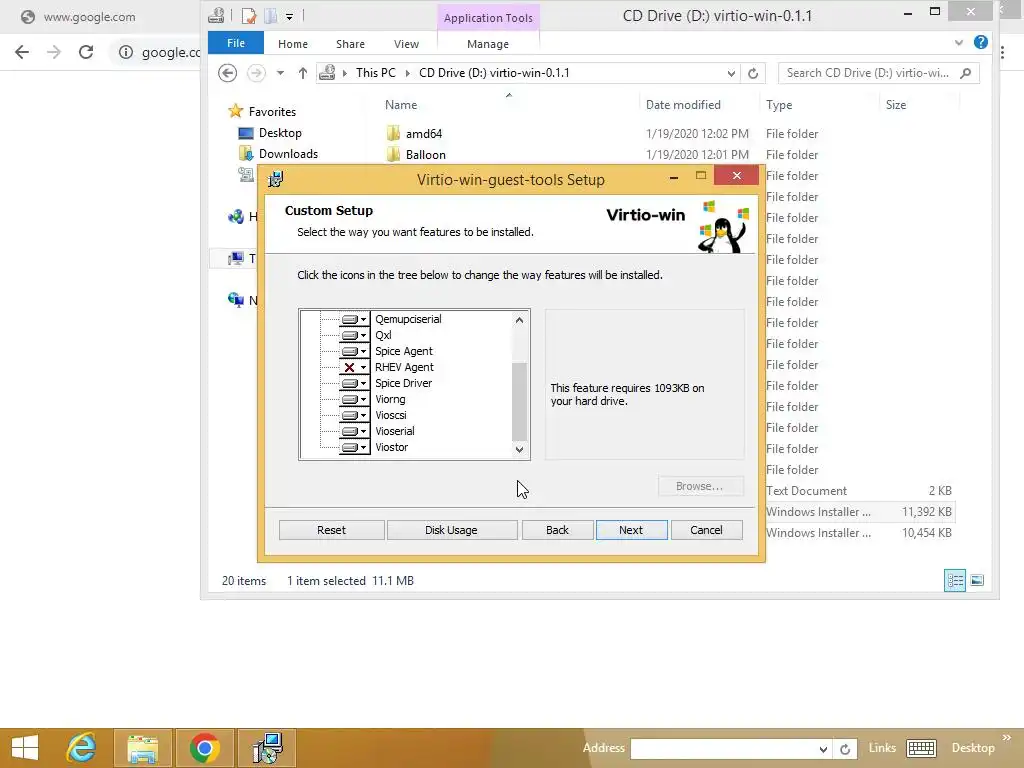Refresh the Explorer folder view
This screenshot has height=768, width=1024.
point(753,73)
